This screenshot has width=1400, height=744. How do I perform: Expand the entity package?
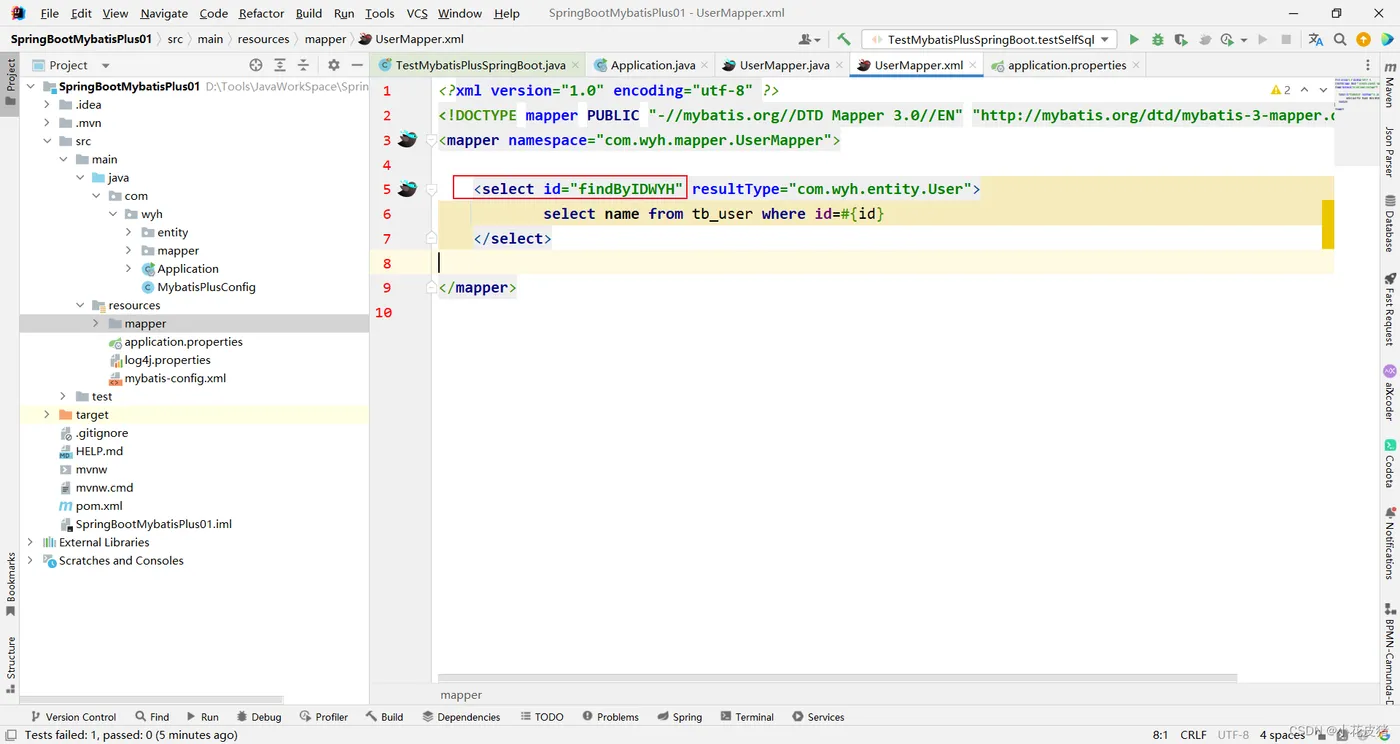pos(129,232)
